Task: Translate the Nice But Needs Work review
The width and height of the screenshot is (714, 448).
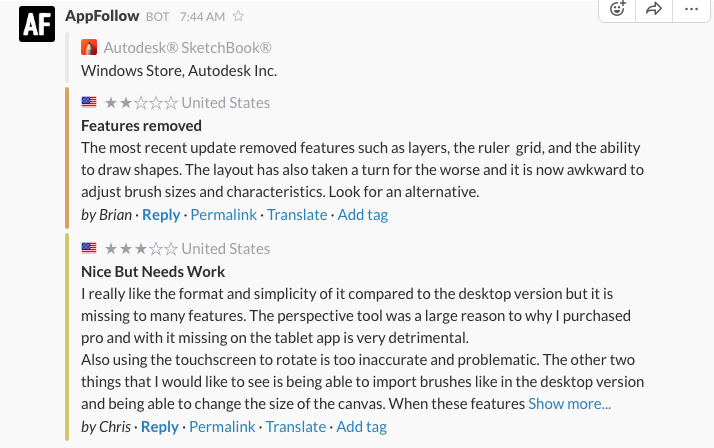Action: [x=296, y=426]
